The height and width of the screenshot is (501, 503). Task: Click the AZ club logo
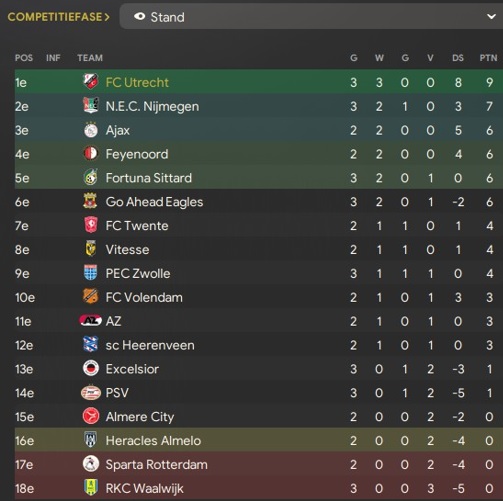coord(90,321)
